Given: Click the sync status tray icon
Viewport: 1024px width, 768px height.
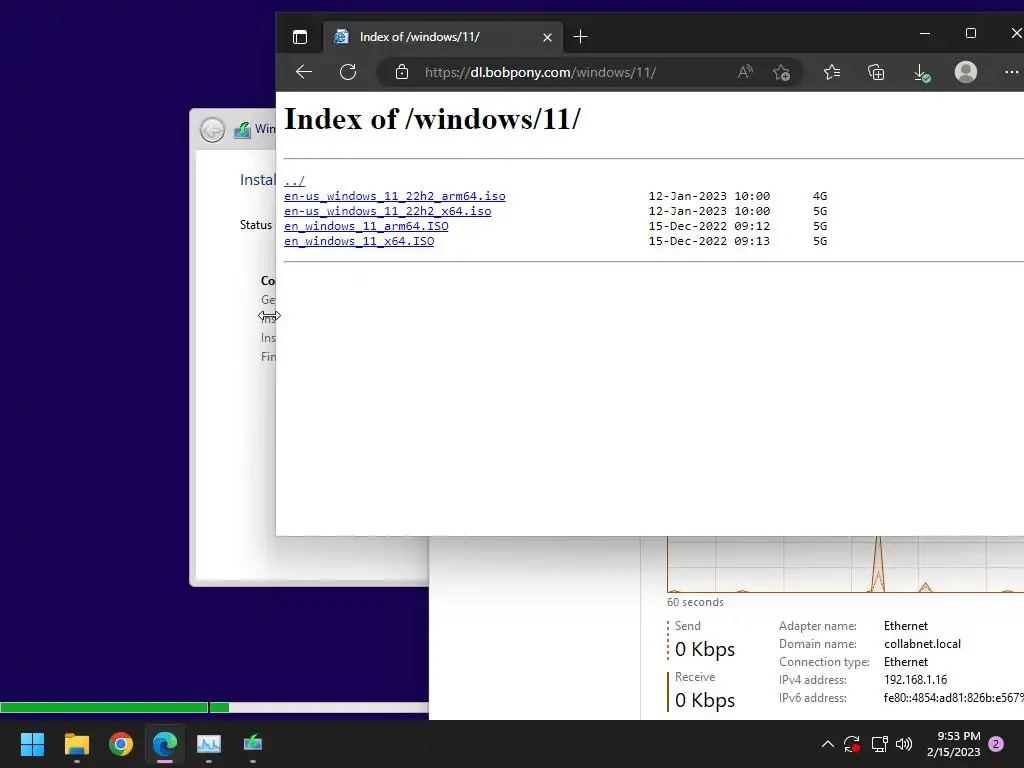Looking at the screenshot, I should pos(852,744).
